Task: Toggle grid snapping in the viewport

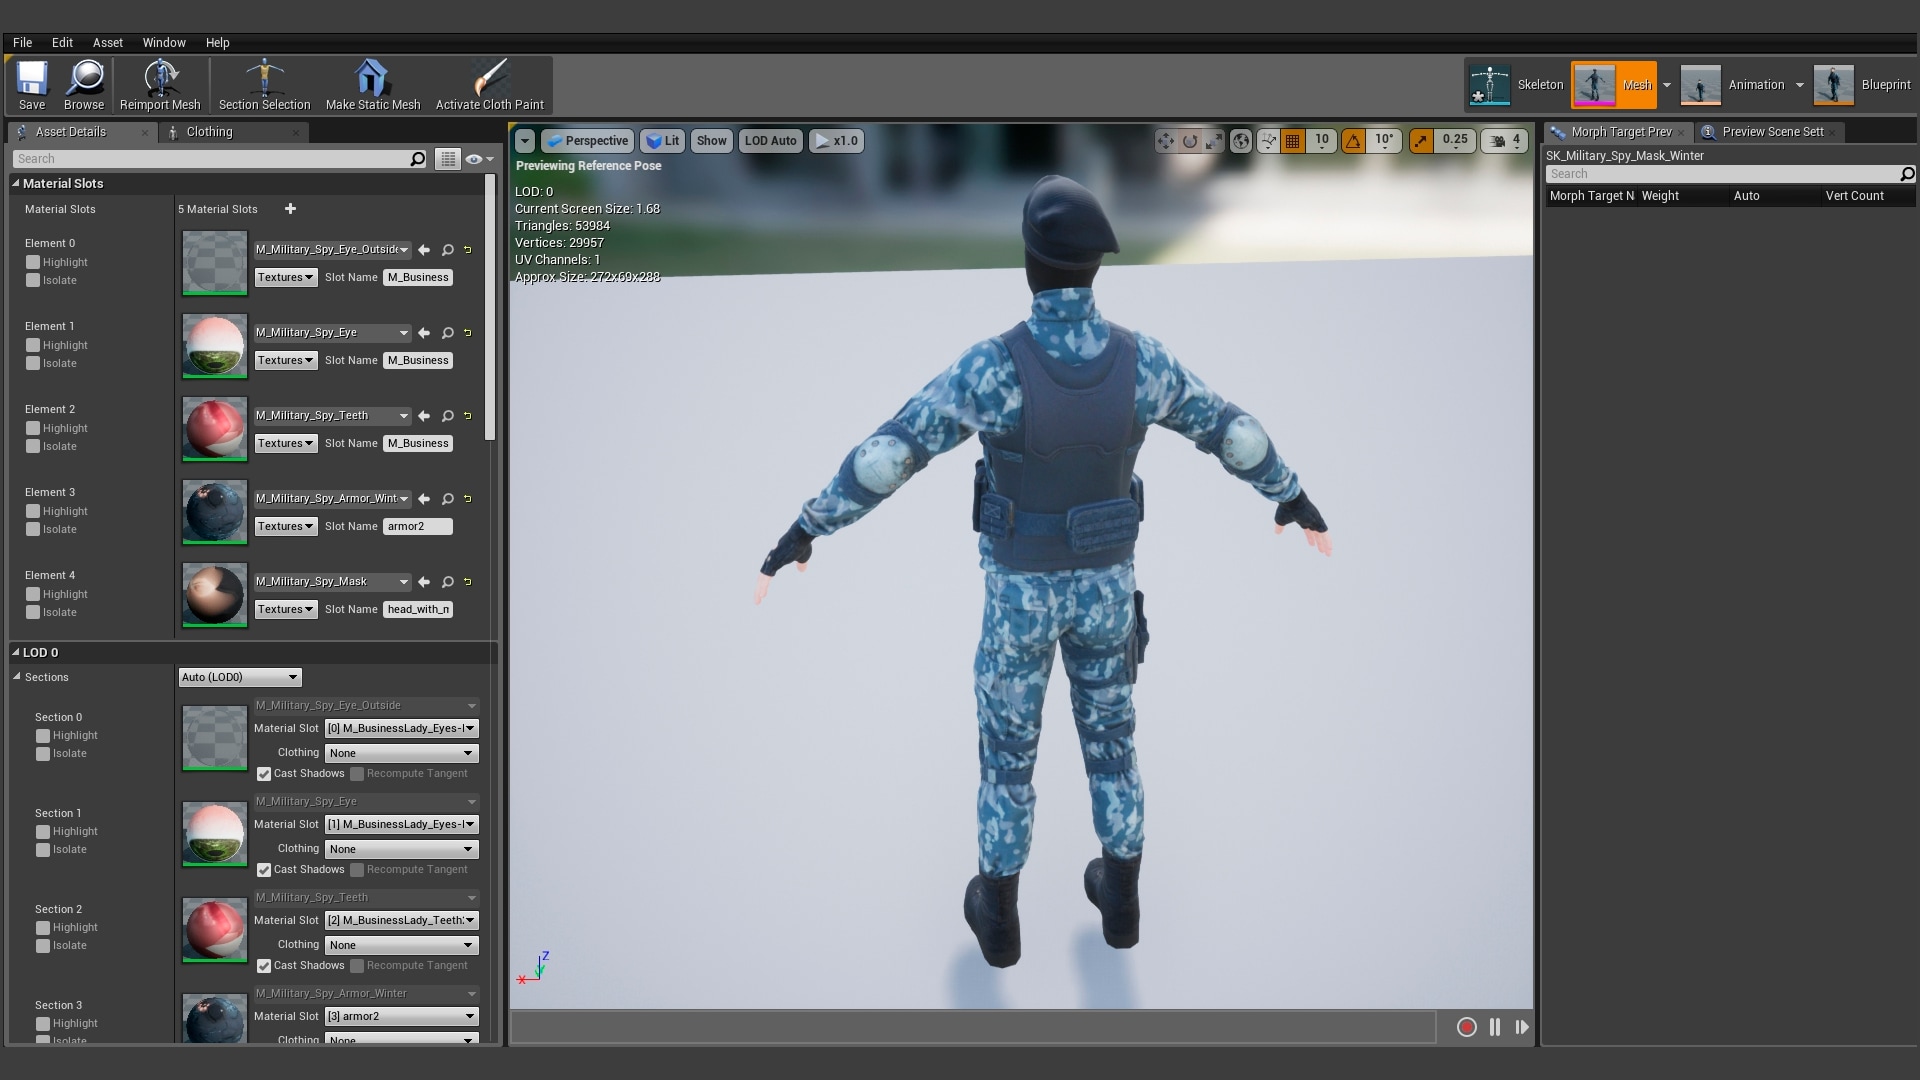Action: pyautogui.click(x=1291, y=141)
